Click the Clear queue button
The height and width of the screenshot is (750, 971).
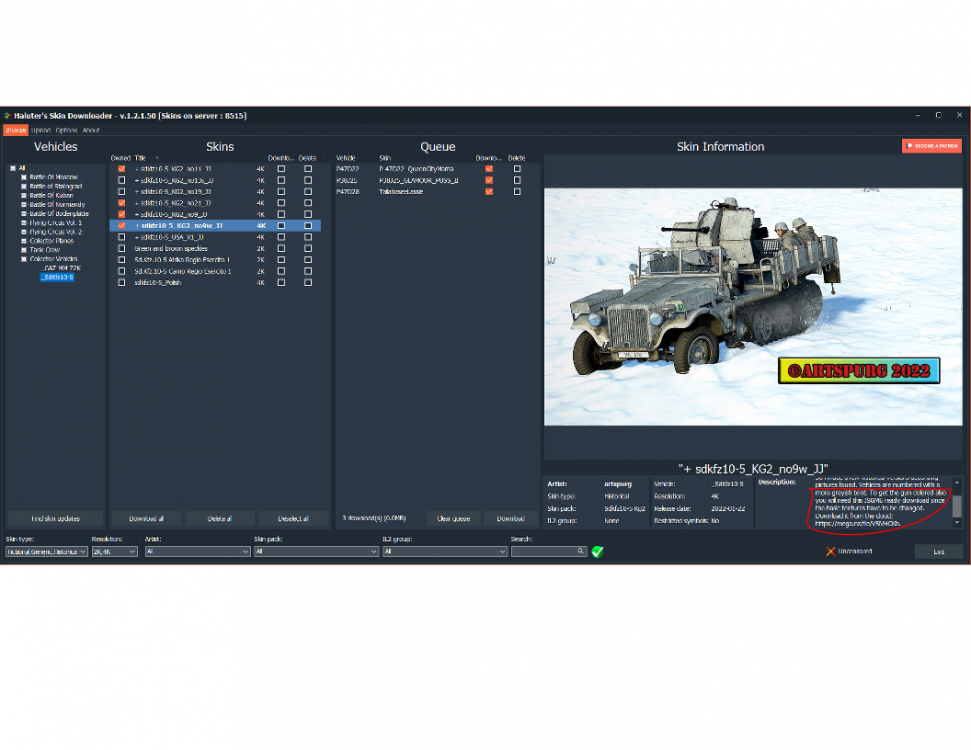click(x=453, y=518)
